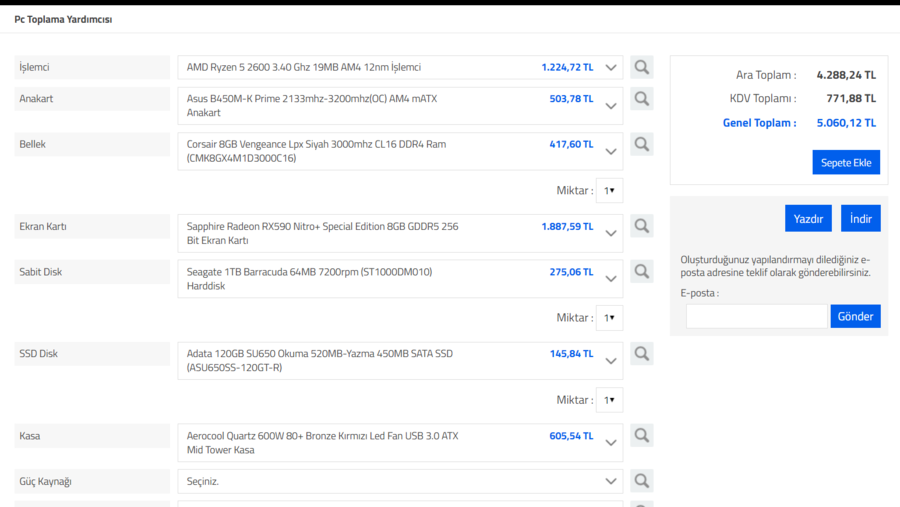Viewport: 900px width, 507px height.
Task: Click the magnifier beside Sabit Disk
Action: 641,271
